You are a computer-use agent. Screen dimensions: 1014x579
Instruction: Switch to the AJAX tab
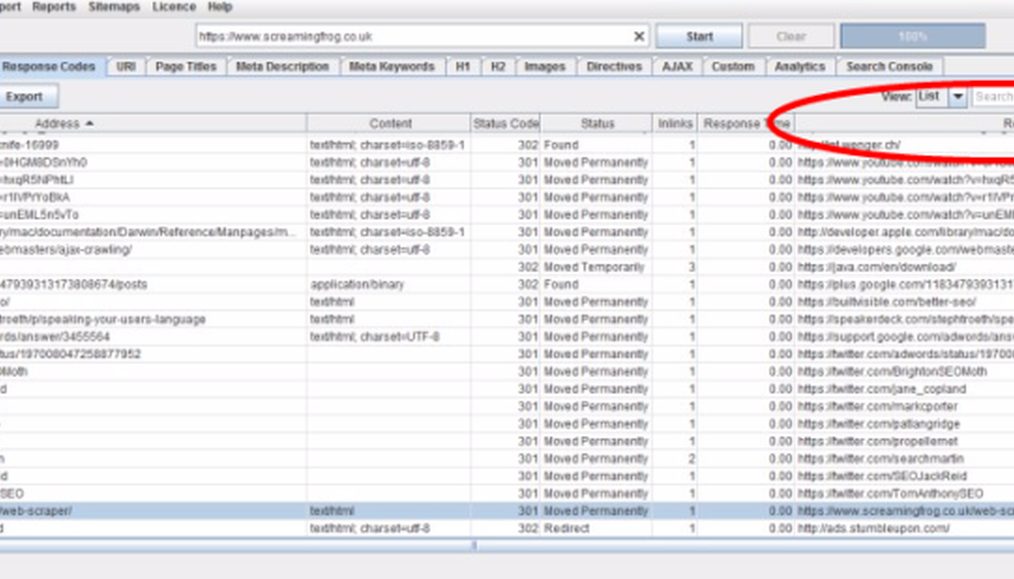point(677,67)
